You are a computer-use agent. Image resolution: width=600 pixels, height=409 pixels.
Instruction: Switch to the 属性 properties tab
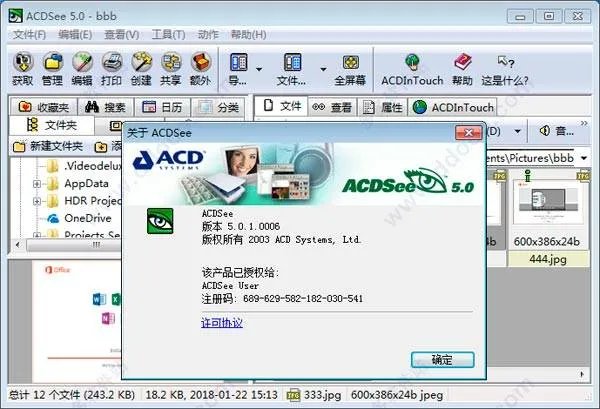[x=382, y=108]
